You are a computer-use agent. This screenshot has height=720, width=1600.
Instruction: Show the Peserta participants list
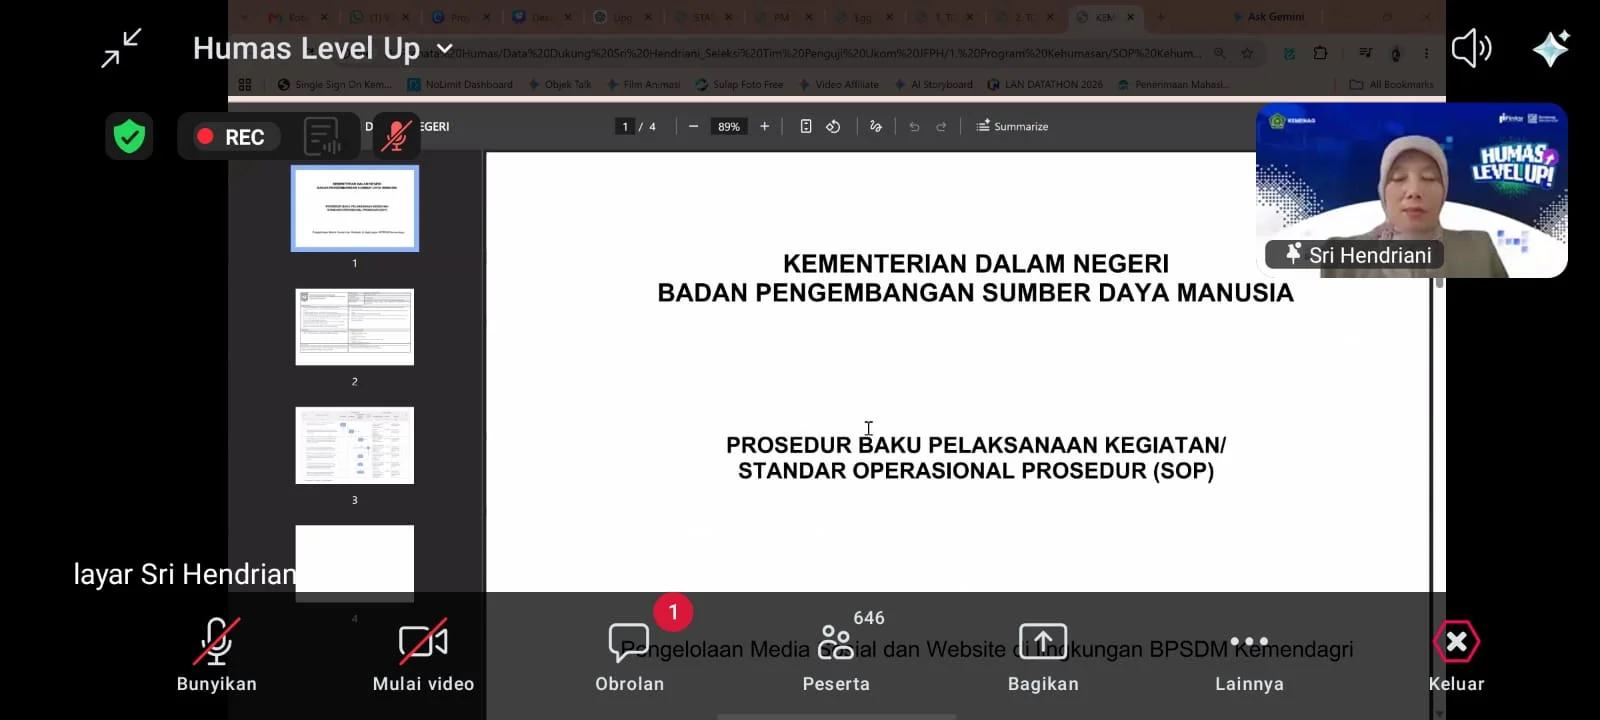[x=836, y=656]
